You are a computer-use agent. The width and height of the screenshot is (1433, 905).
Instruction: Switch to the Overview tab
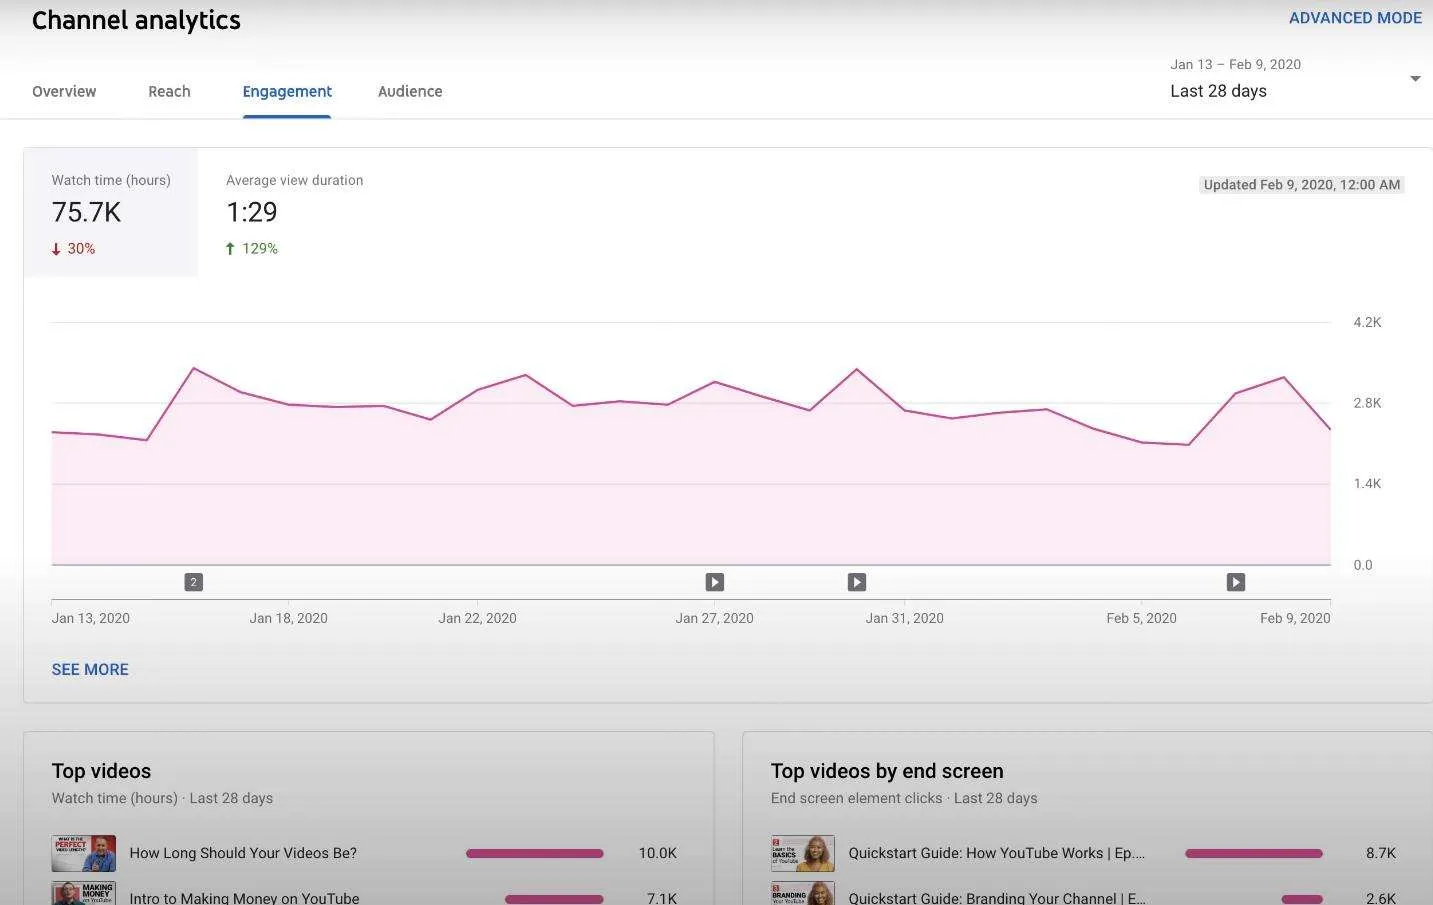[64, 91]
